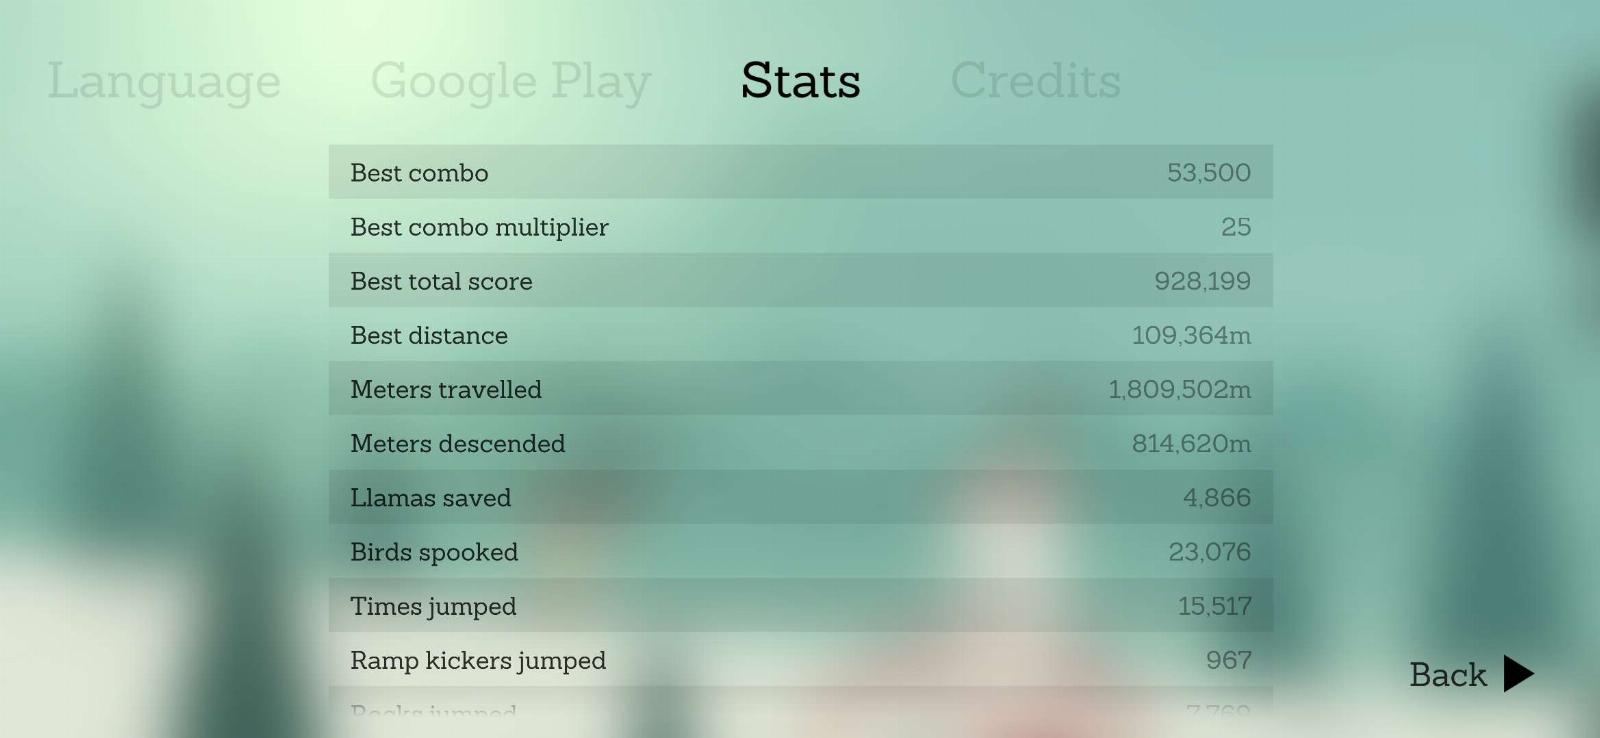Select the Llamas saved row
The width and height of the screenshot is (1600, 738).
point(800,497)
